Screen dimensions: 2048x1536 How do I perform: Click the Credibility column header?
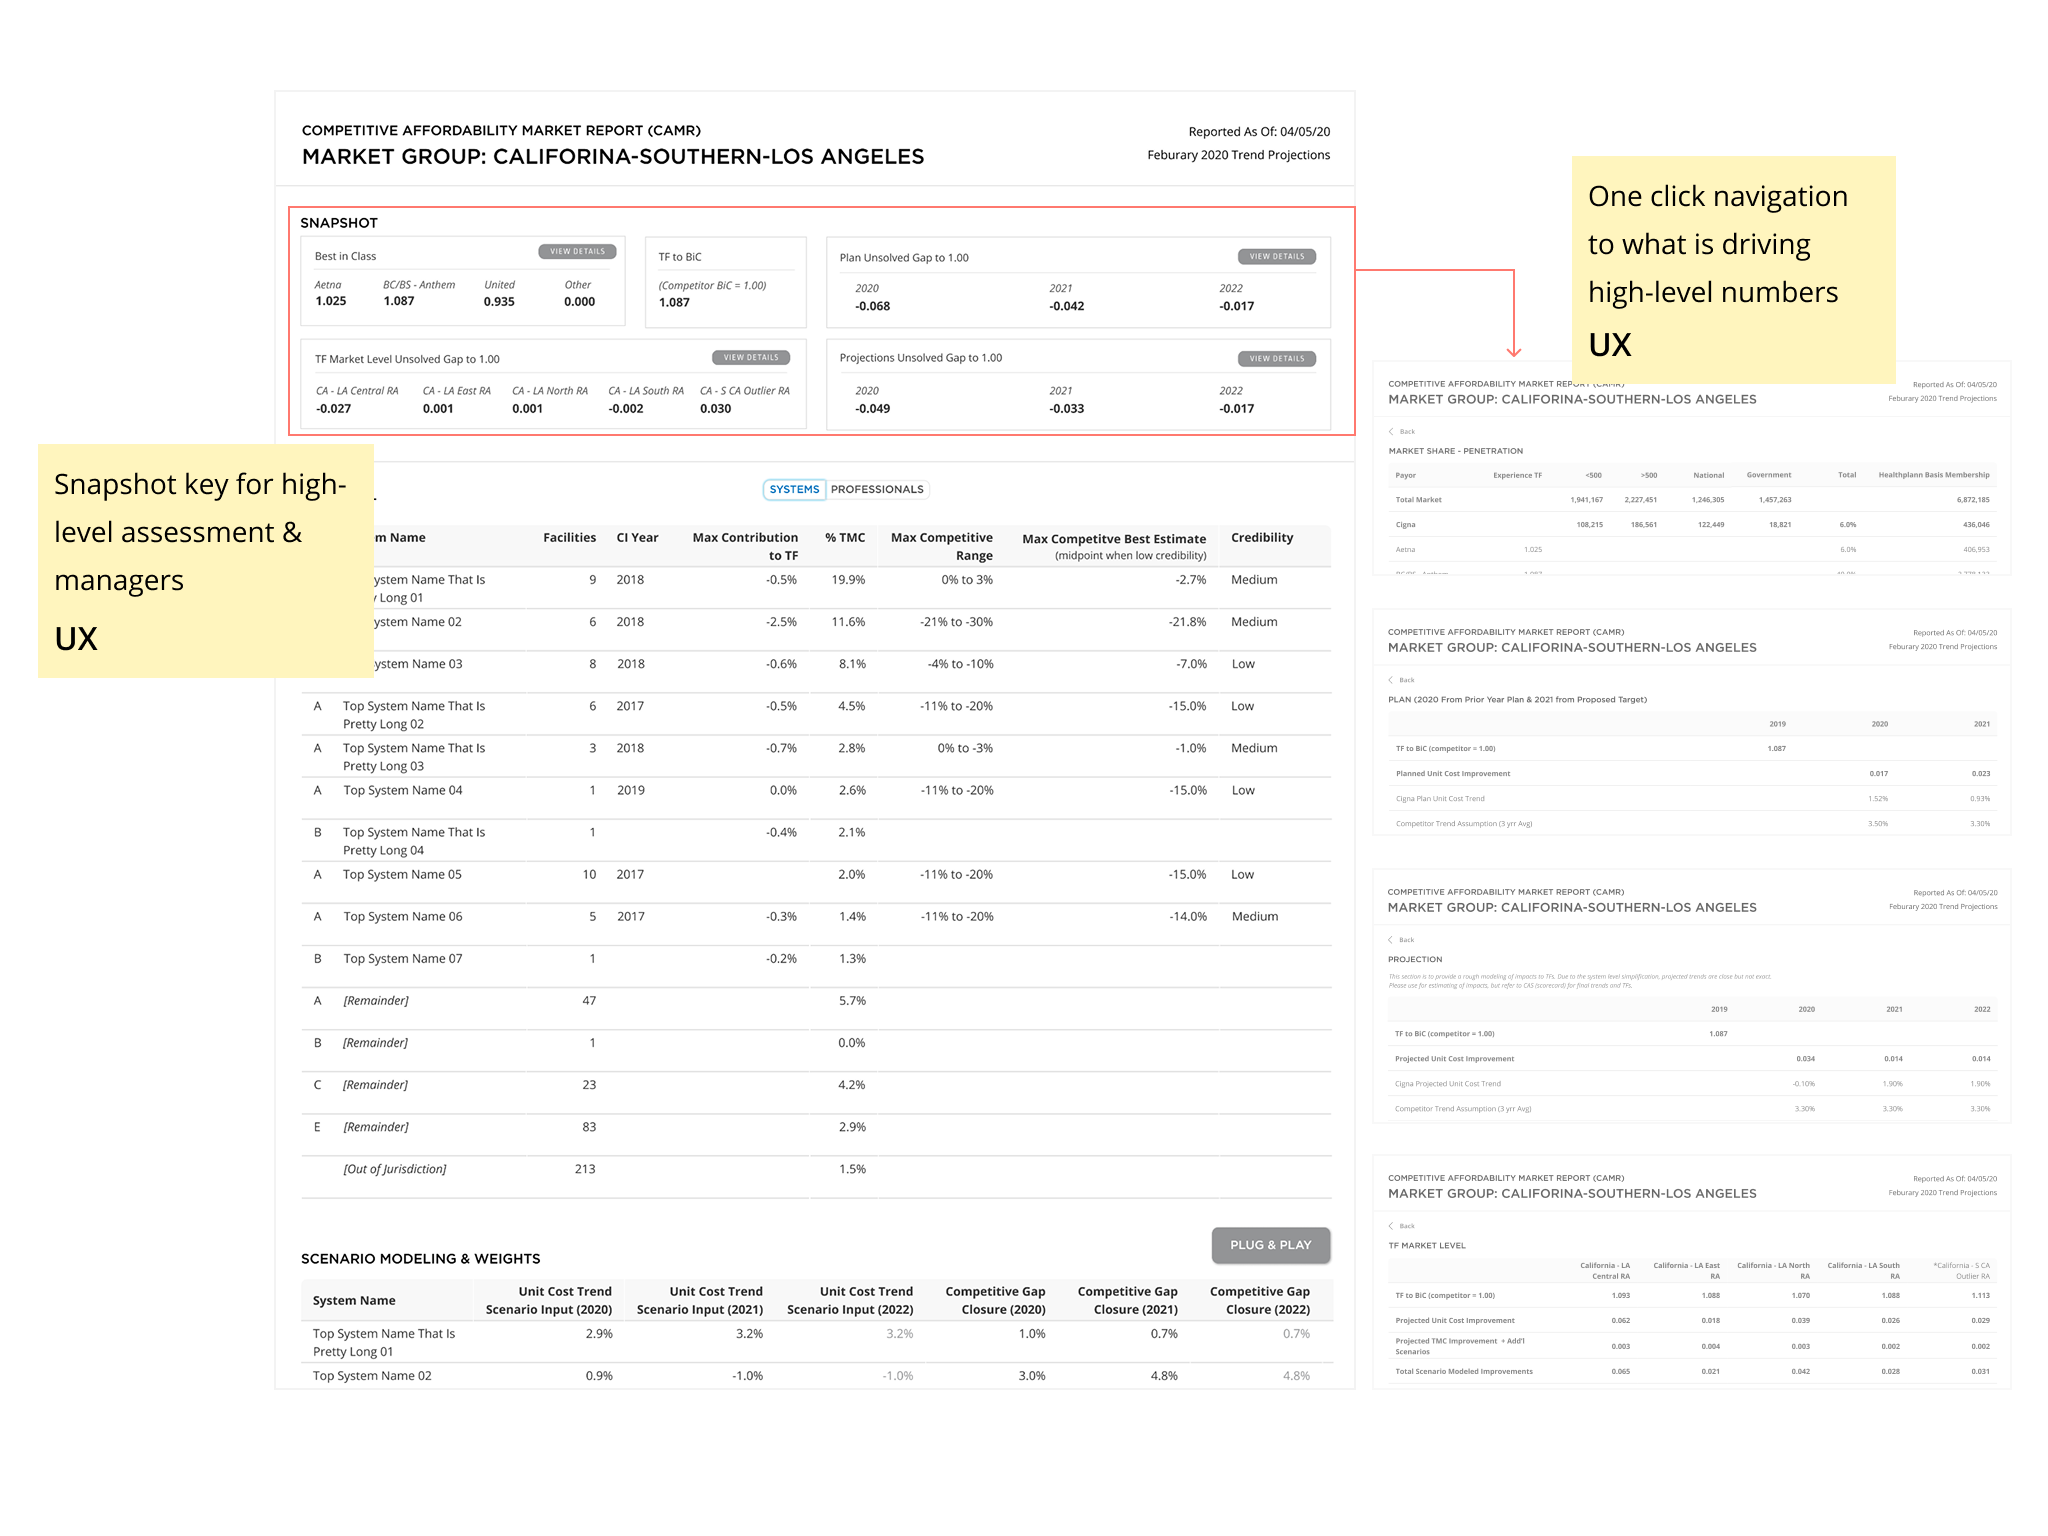coord(1262,538)
